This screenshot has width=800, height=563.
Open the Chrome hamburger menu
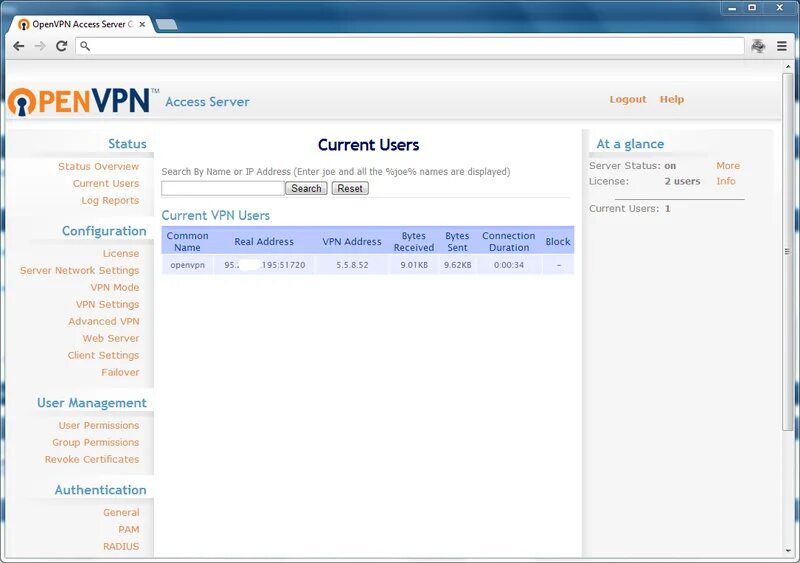tap(782, 46)
